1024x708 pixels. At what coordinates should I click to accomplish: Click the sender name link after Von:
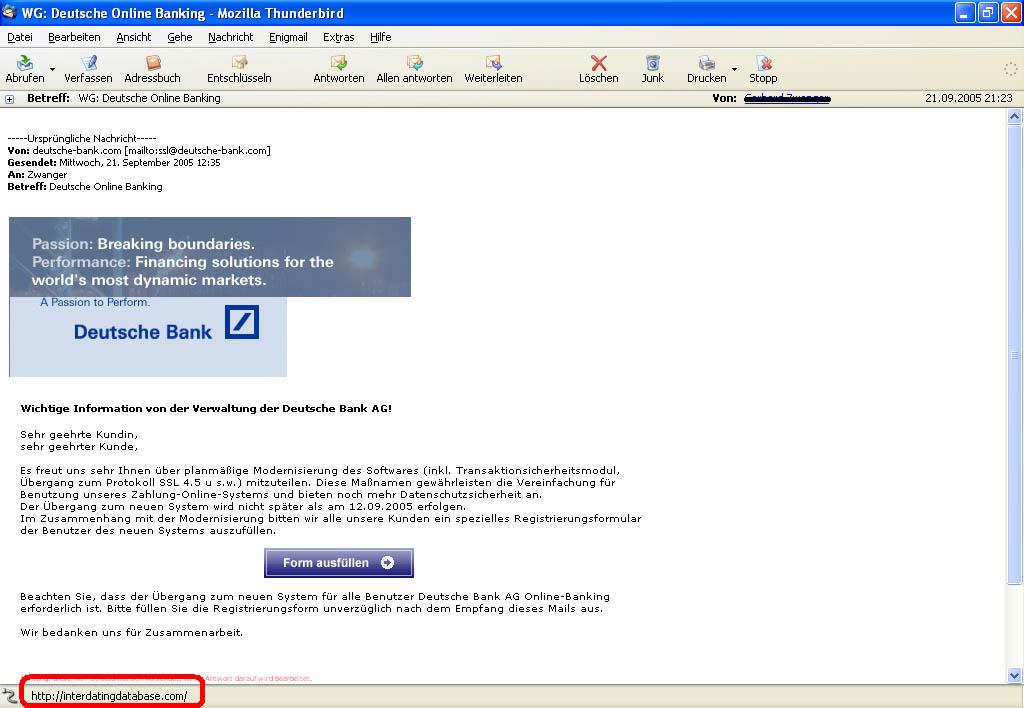coord(787,98)
